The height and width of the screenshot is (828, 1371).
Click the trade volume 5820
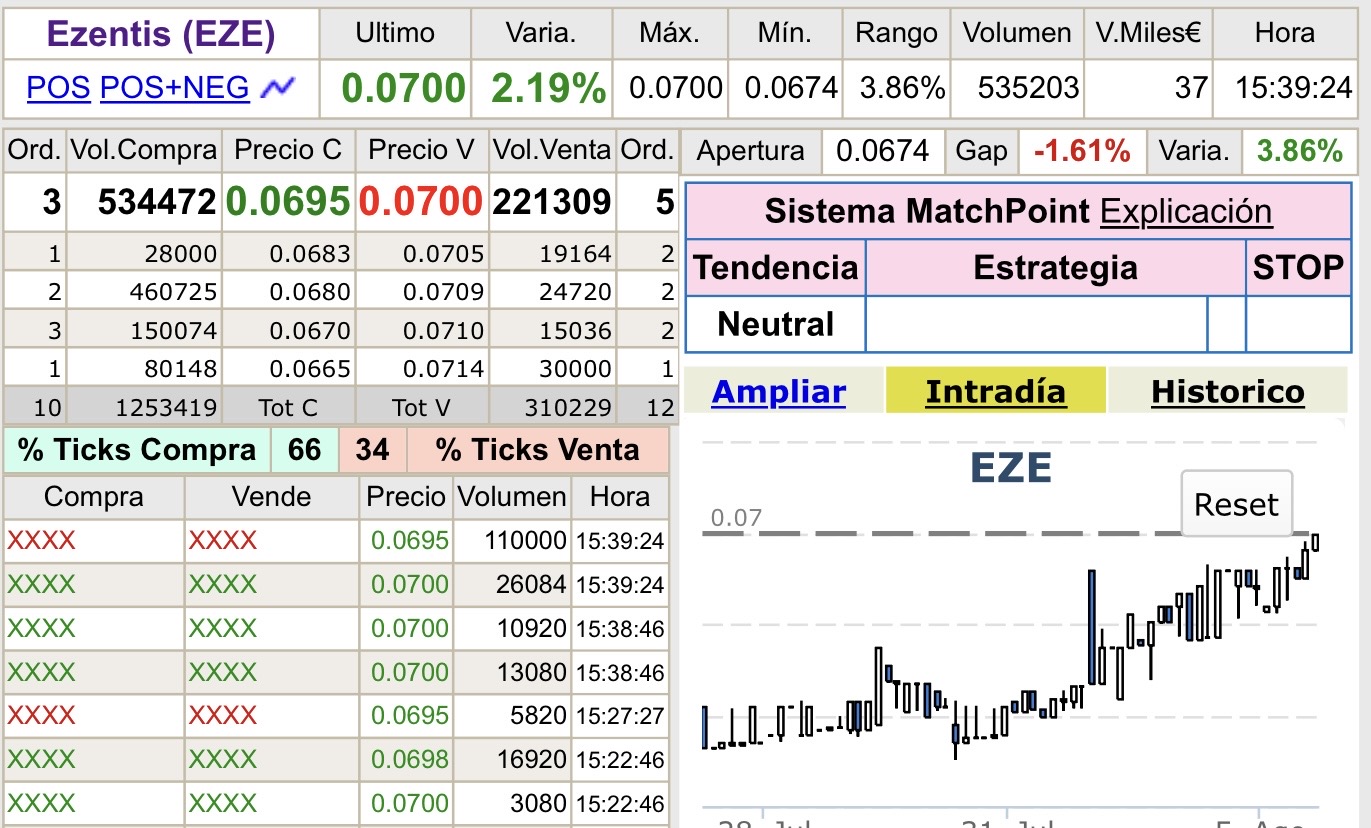(538, 715)
